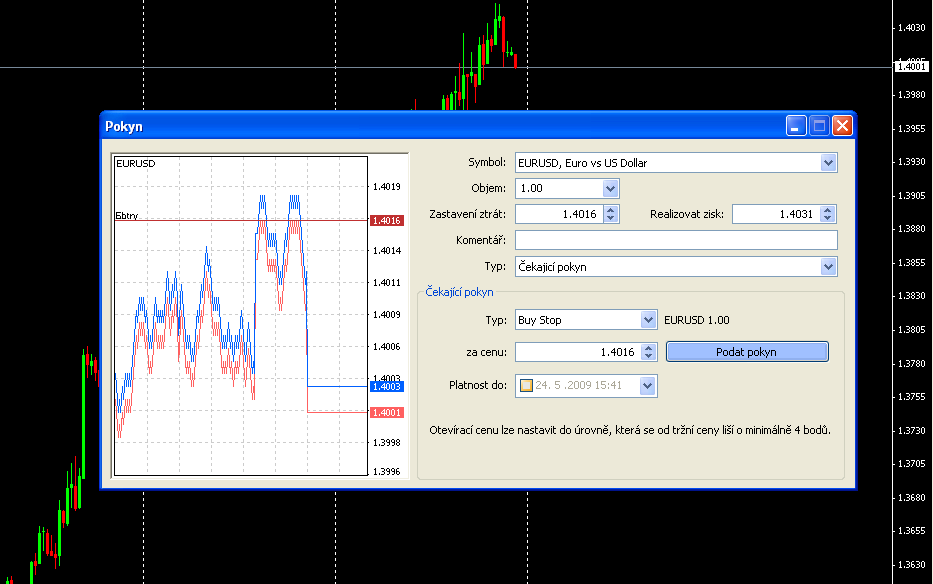This screenshot has height=584, width=933.
Task: Click inside the za cenu price field
Action: [576, 352]
